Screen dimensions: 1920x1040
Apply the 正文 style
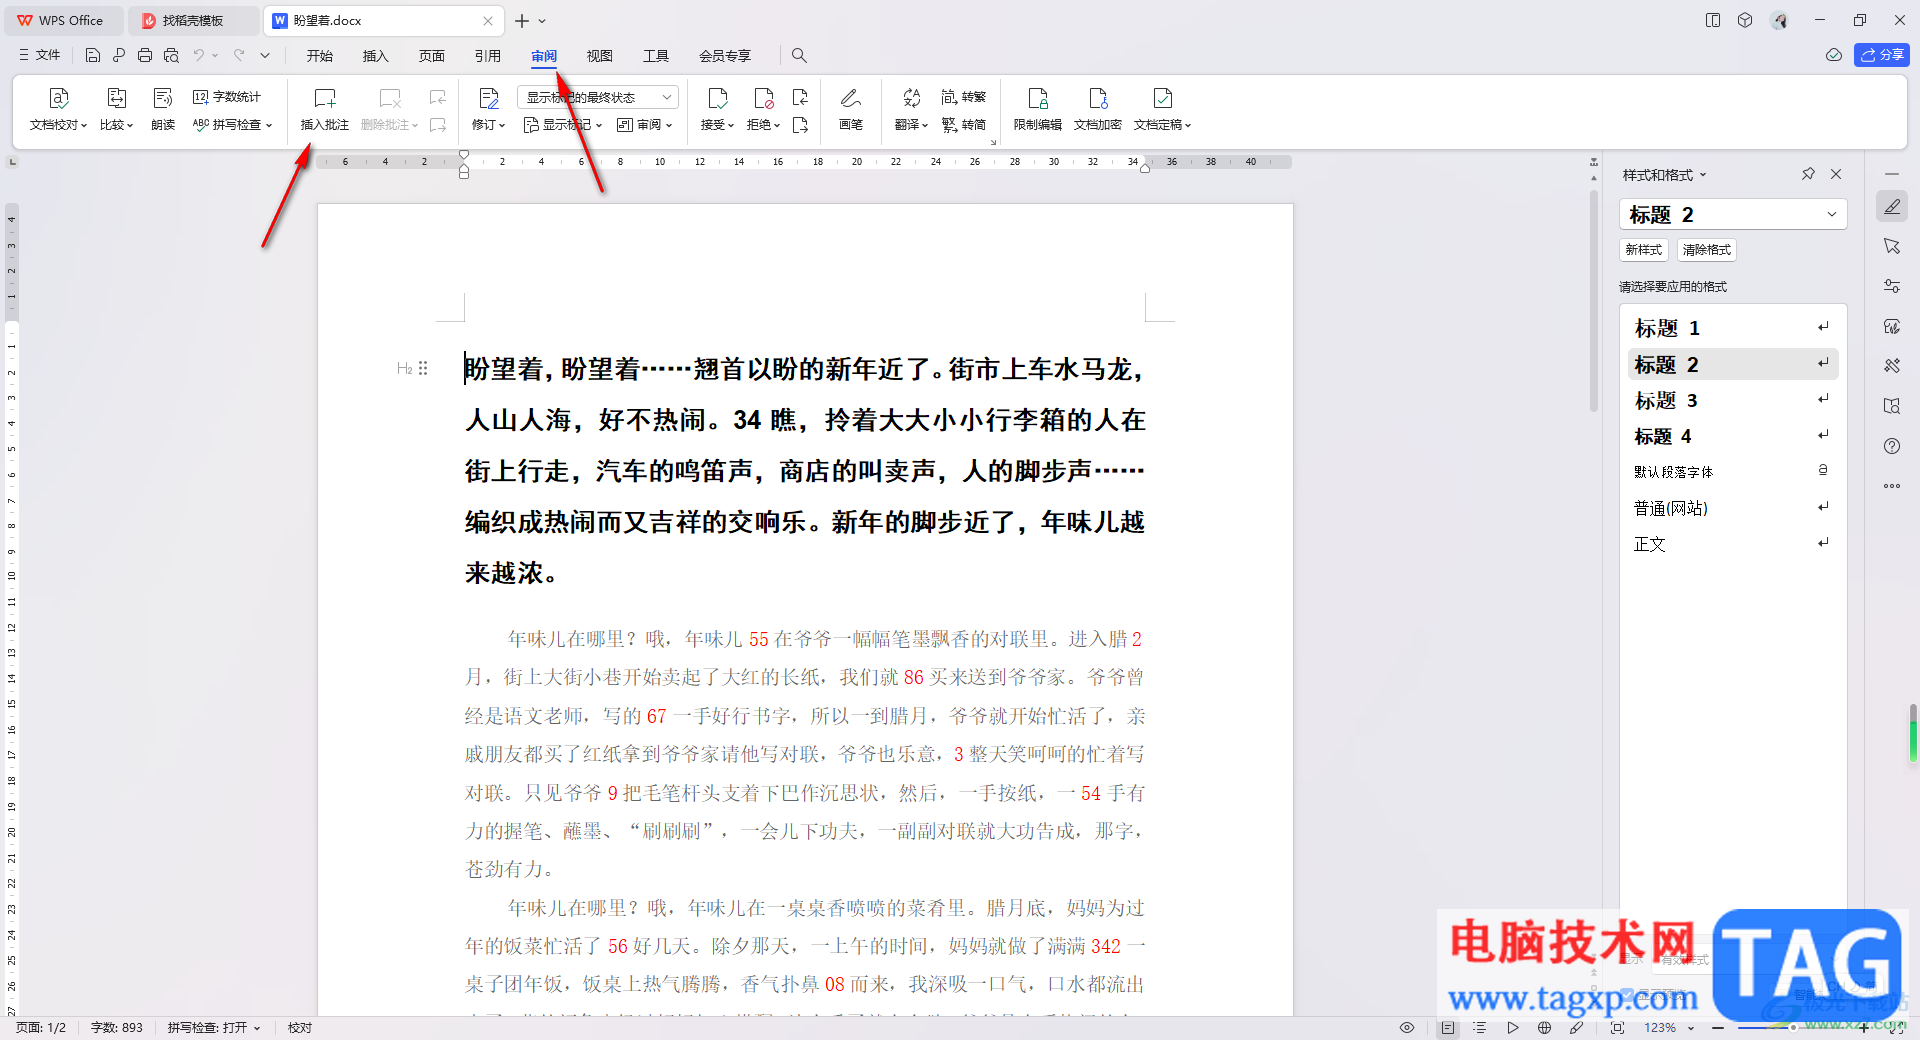[1733, 544]
